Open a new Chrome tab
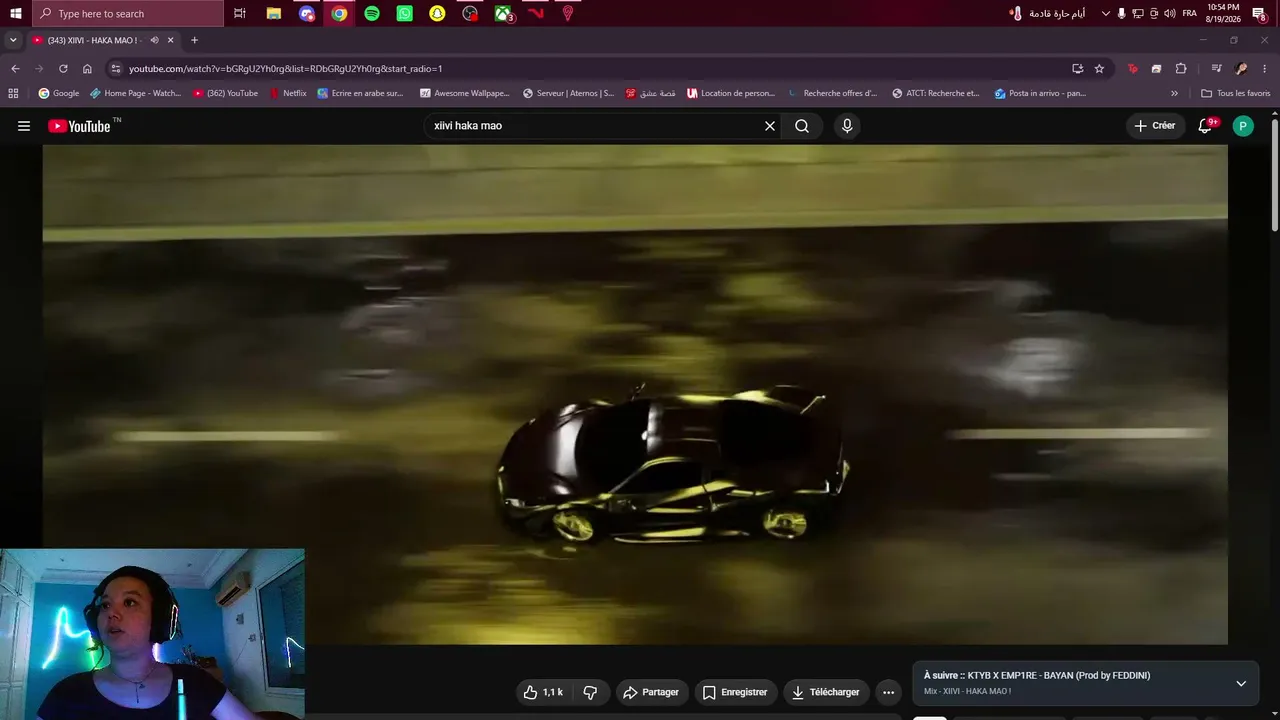This screenshot has width=1280, height=720. (194, 40)
